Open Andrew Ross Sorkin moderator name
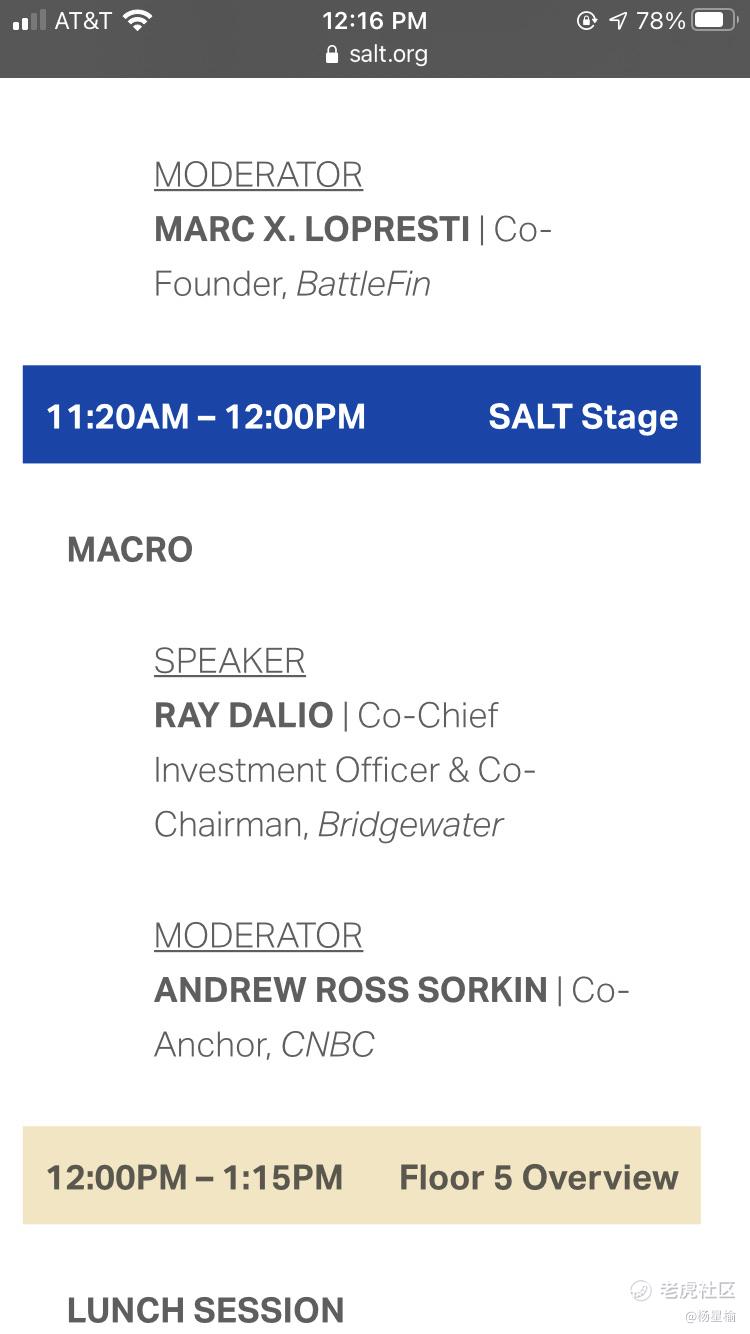The image size is (750, 1334). [x=350, y=990]
